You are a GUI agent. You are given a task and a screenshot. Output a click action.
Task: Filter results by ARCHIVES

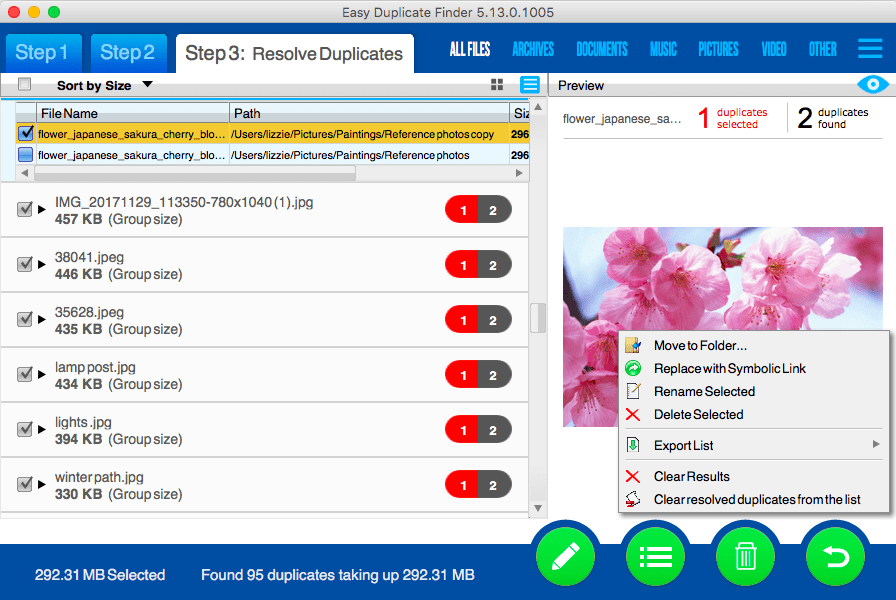point(533,49)
